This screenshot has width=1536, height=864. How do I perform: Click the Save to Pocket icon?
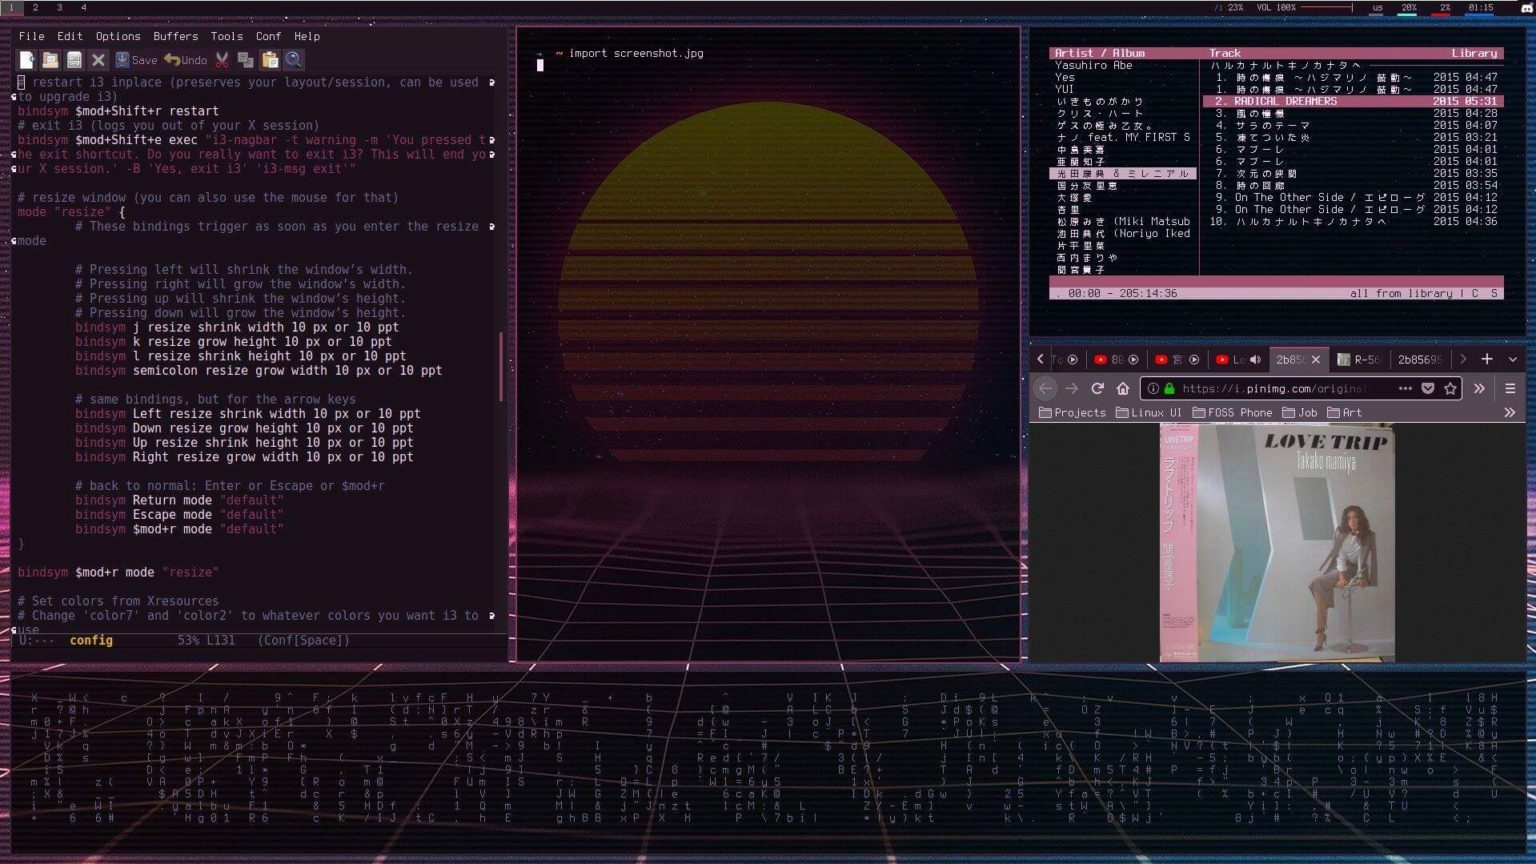(x=1428, y=388)
